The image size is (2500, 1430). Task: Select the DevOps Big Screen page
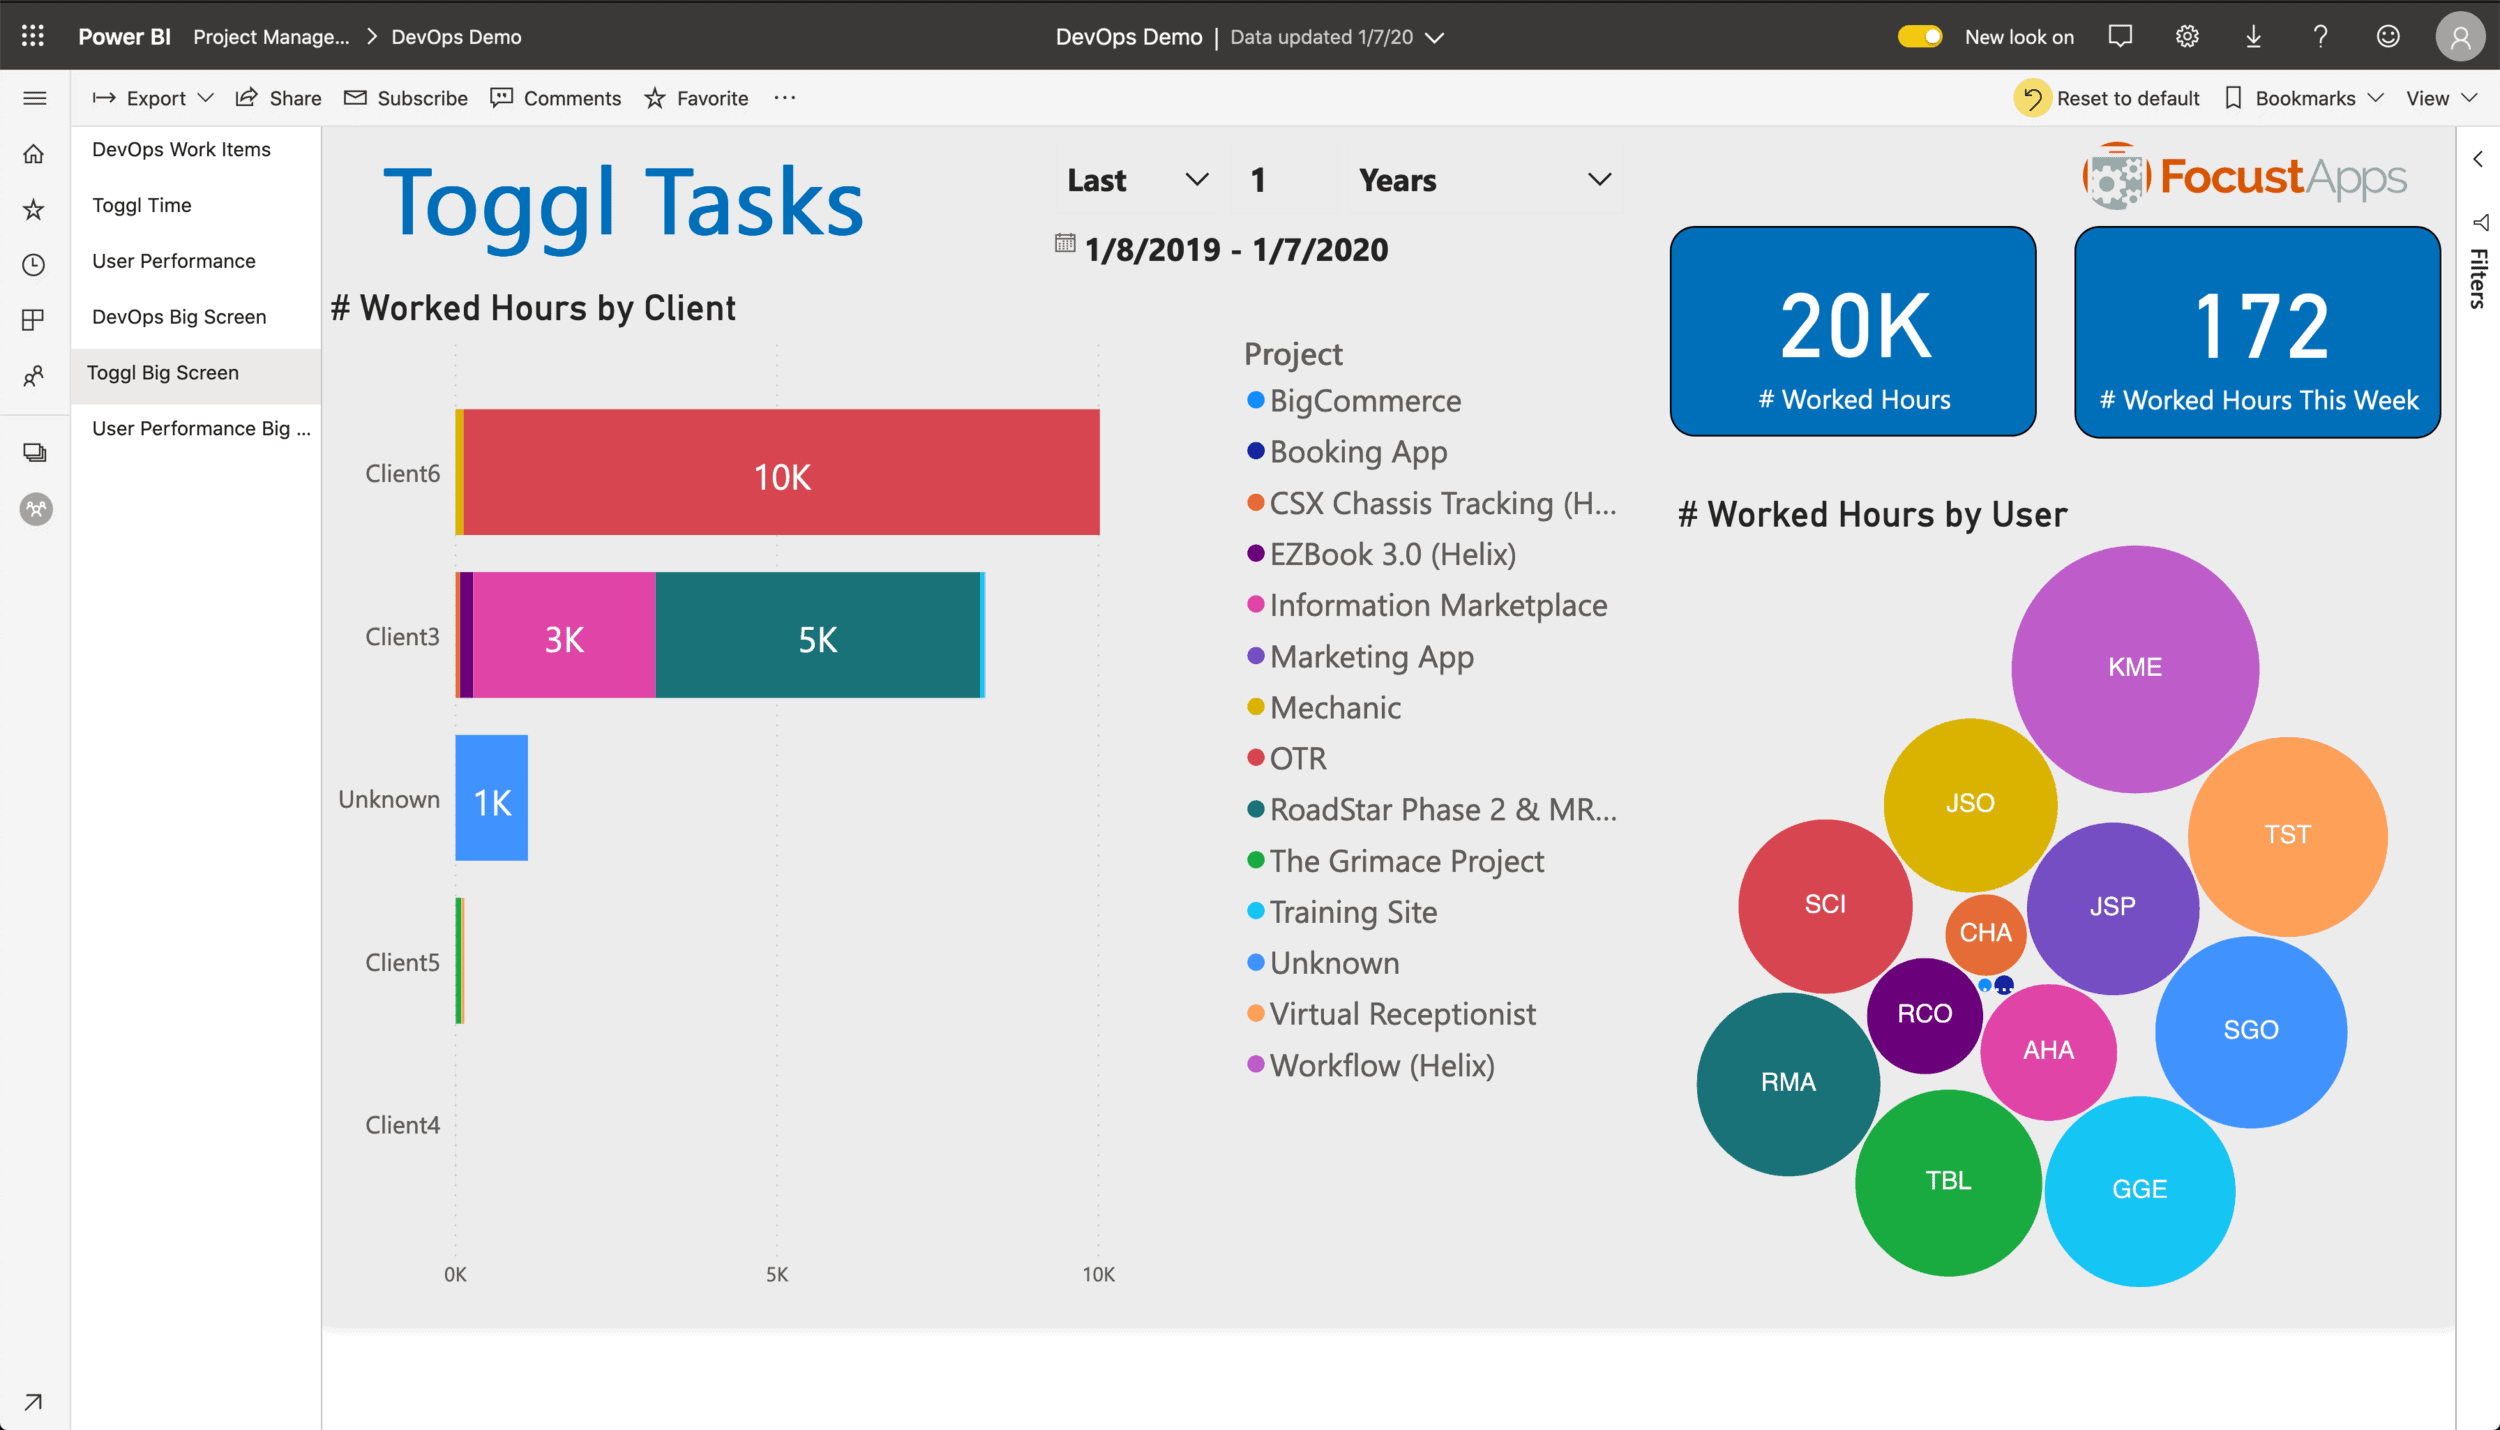tap(179, 316)
